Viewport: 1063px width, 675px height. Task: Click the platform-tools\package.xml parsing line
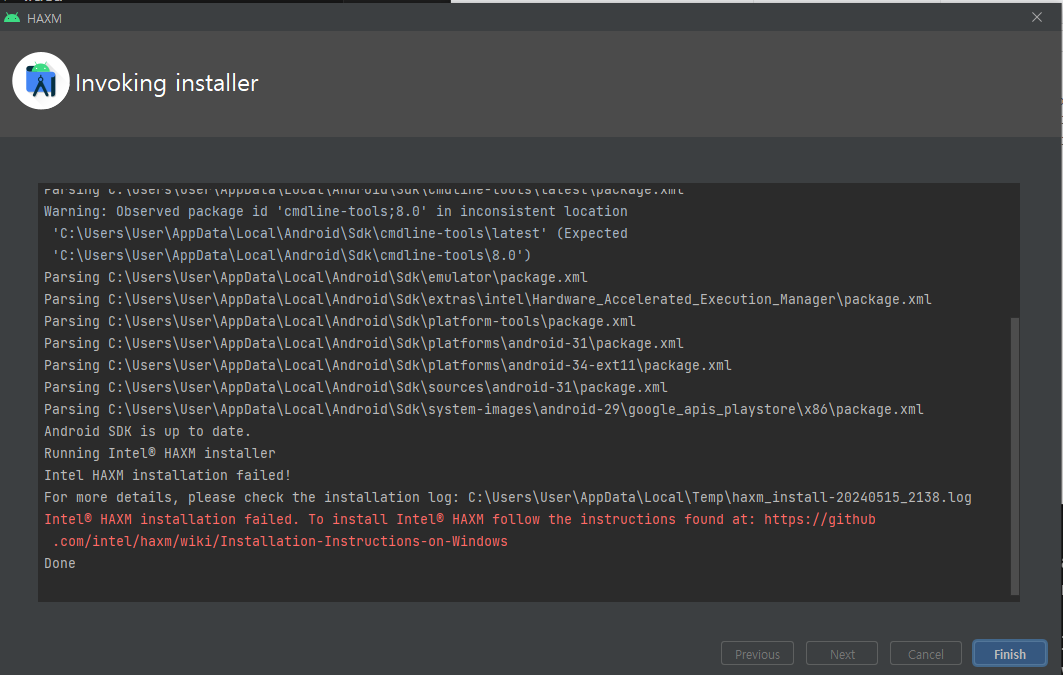[x=340, y=321]
